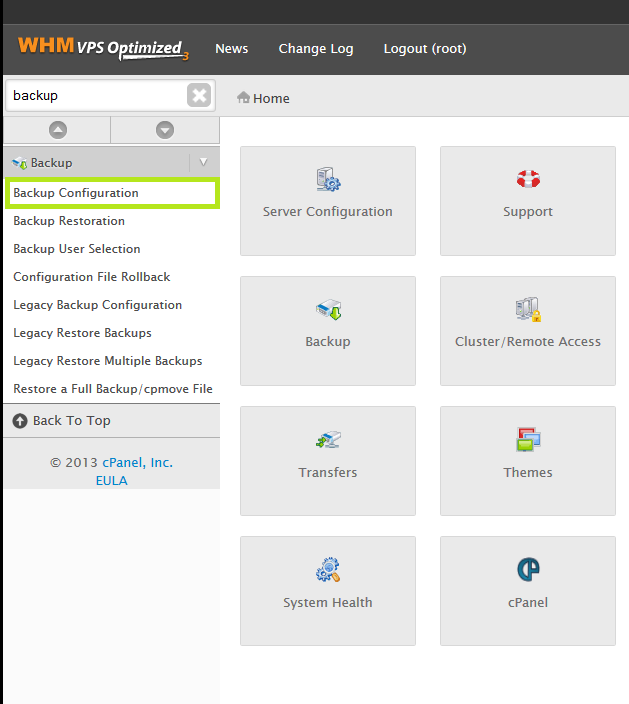Follow the cPanel, Inc. link
This screenshot has height=704, width=629.
click(137, 462)
